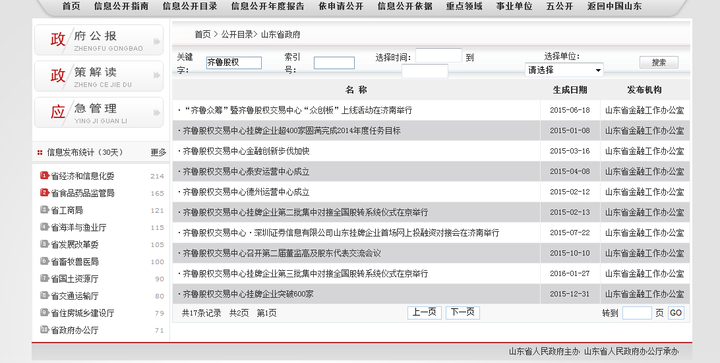Open 五公开 navigation item
The width and height of the screenshot is (720, 363).
[560, 6]
